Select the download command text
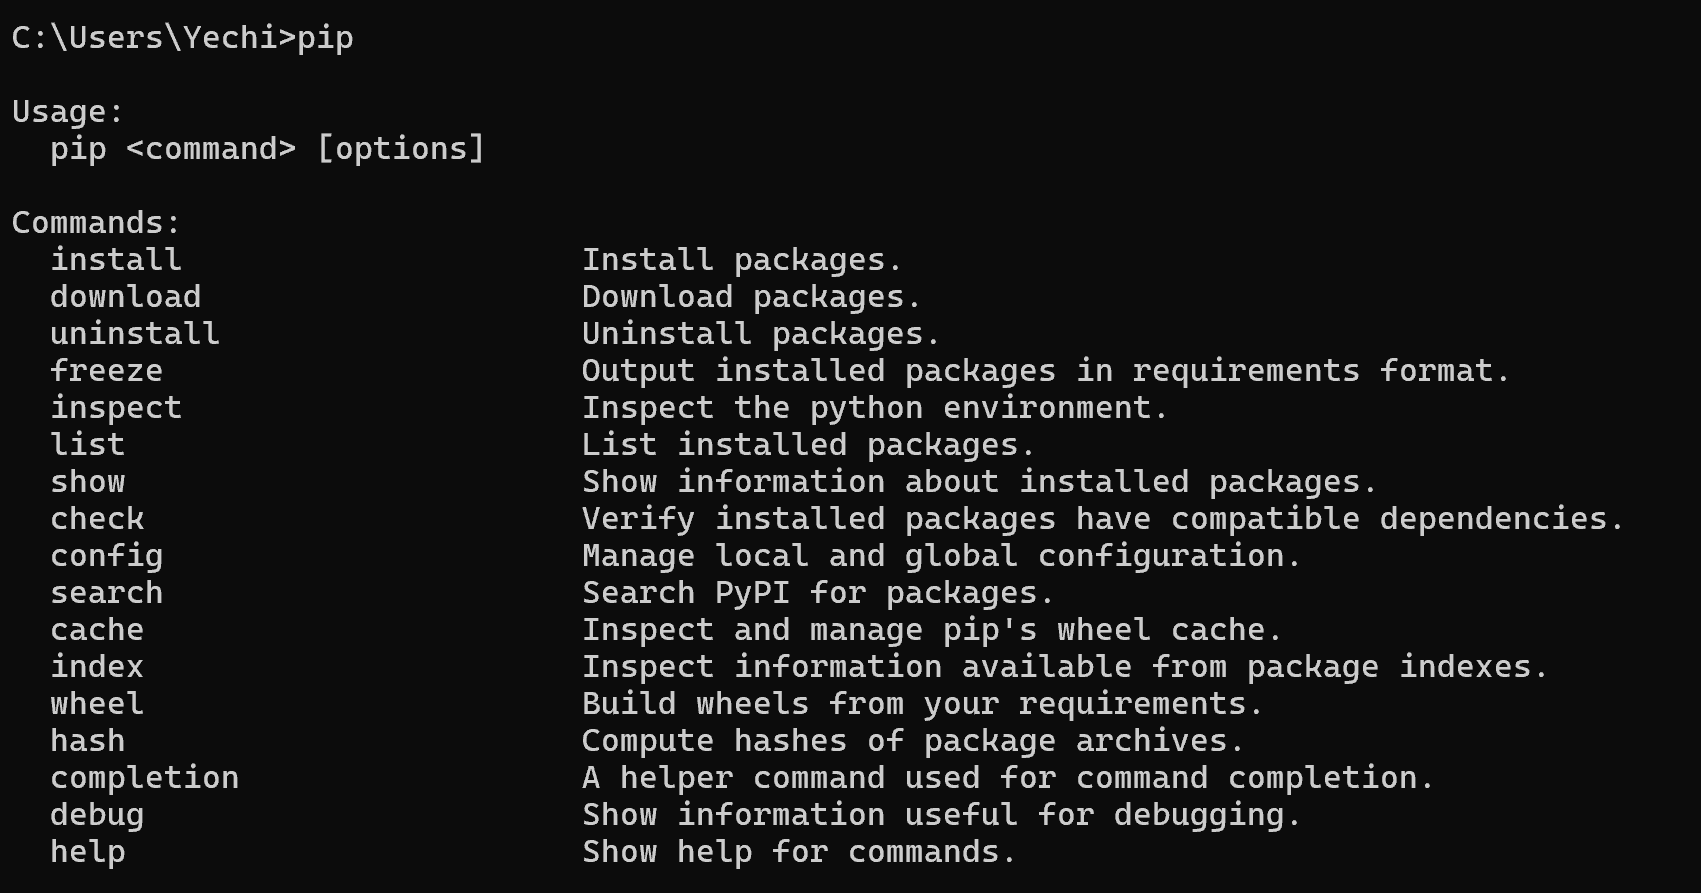The width and height of the screenshot is (1701, 893). click(126, 296)
